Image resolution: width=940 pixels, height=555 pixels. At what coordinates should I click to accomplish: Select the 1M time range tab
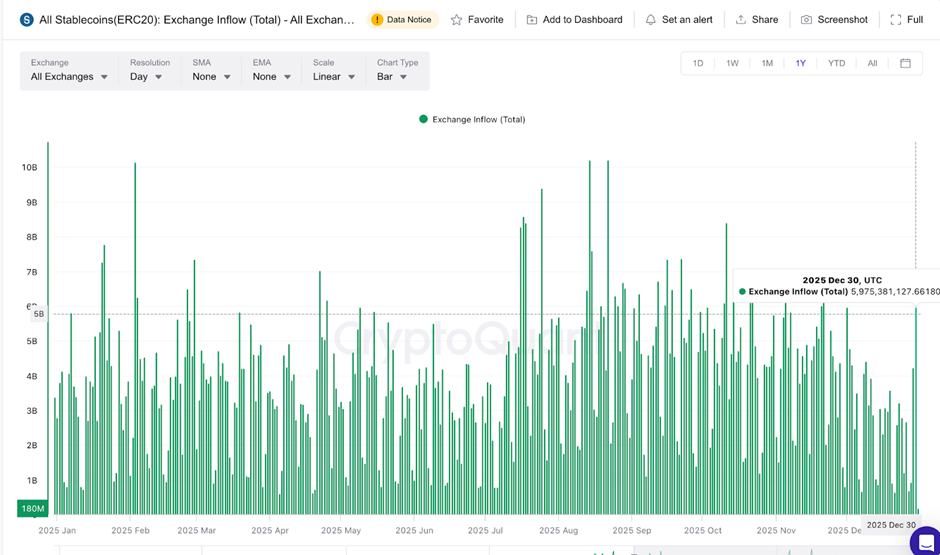(767, 63)
